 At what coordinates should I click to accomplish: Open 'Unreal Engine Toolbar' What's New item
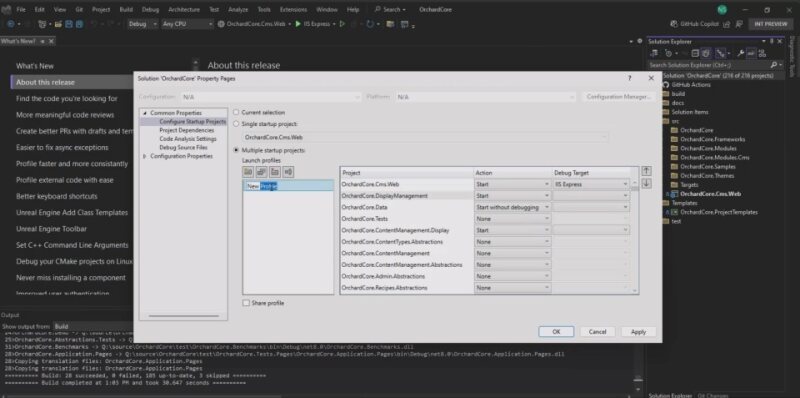pyautogui.click(x=52, y=229)
